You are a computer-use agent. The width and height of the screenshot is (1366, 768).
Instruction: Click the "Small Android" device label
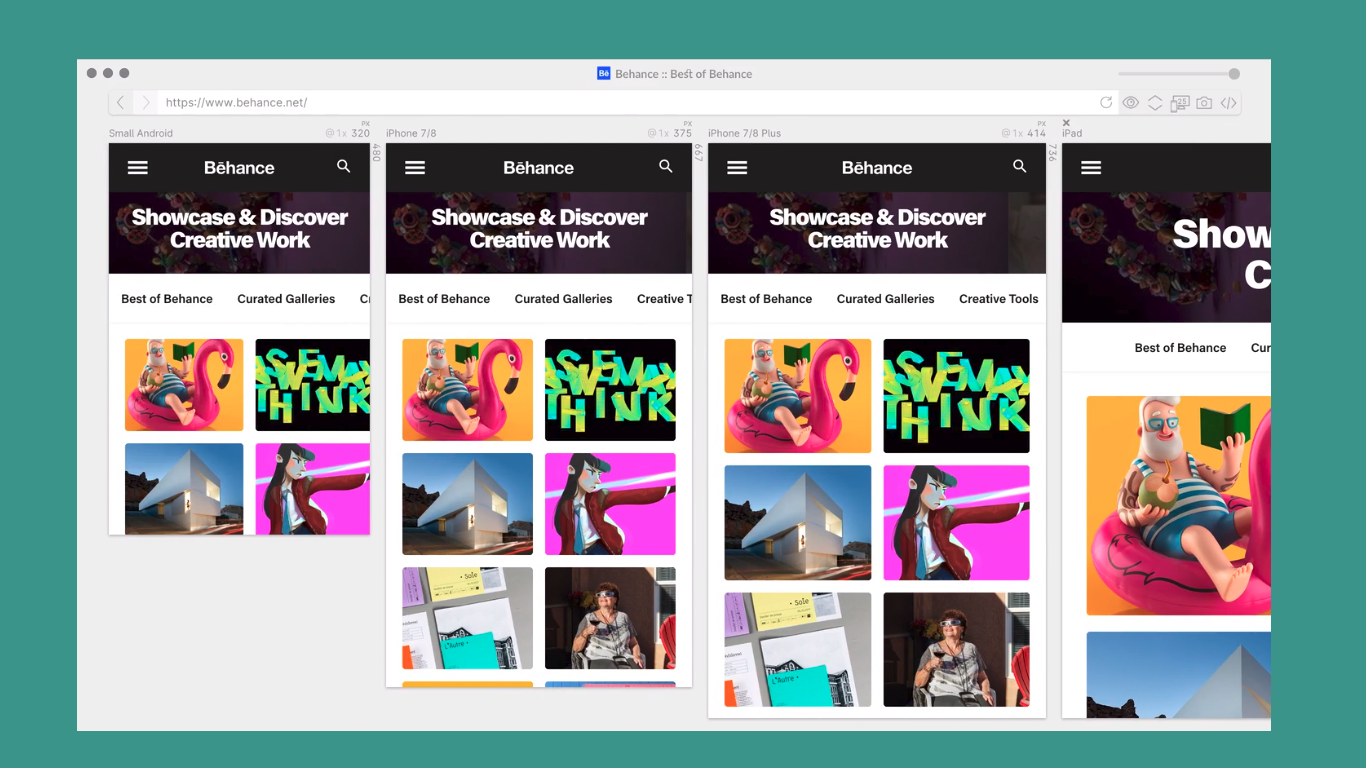[141, 133]
